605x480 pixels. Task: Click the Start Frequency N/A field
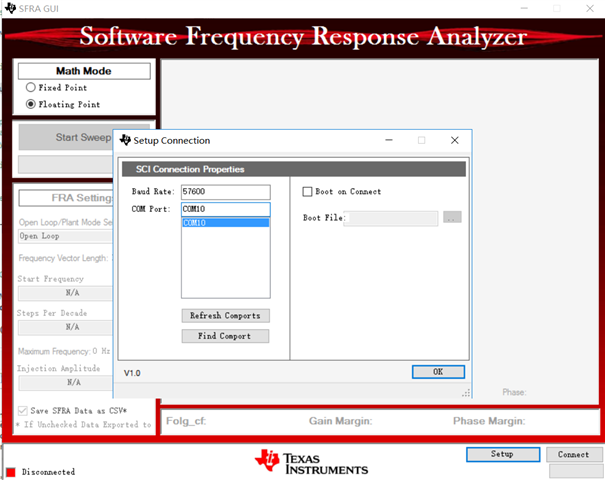pos(66,293)
